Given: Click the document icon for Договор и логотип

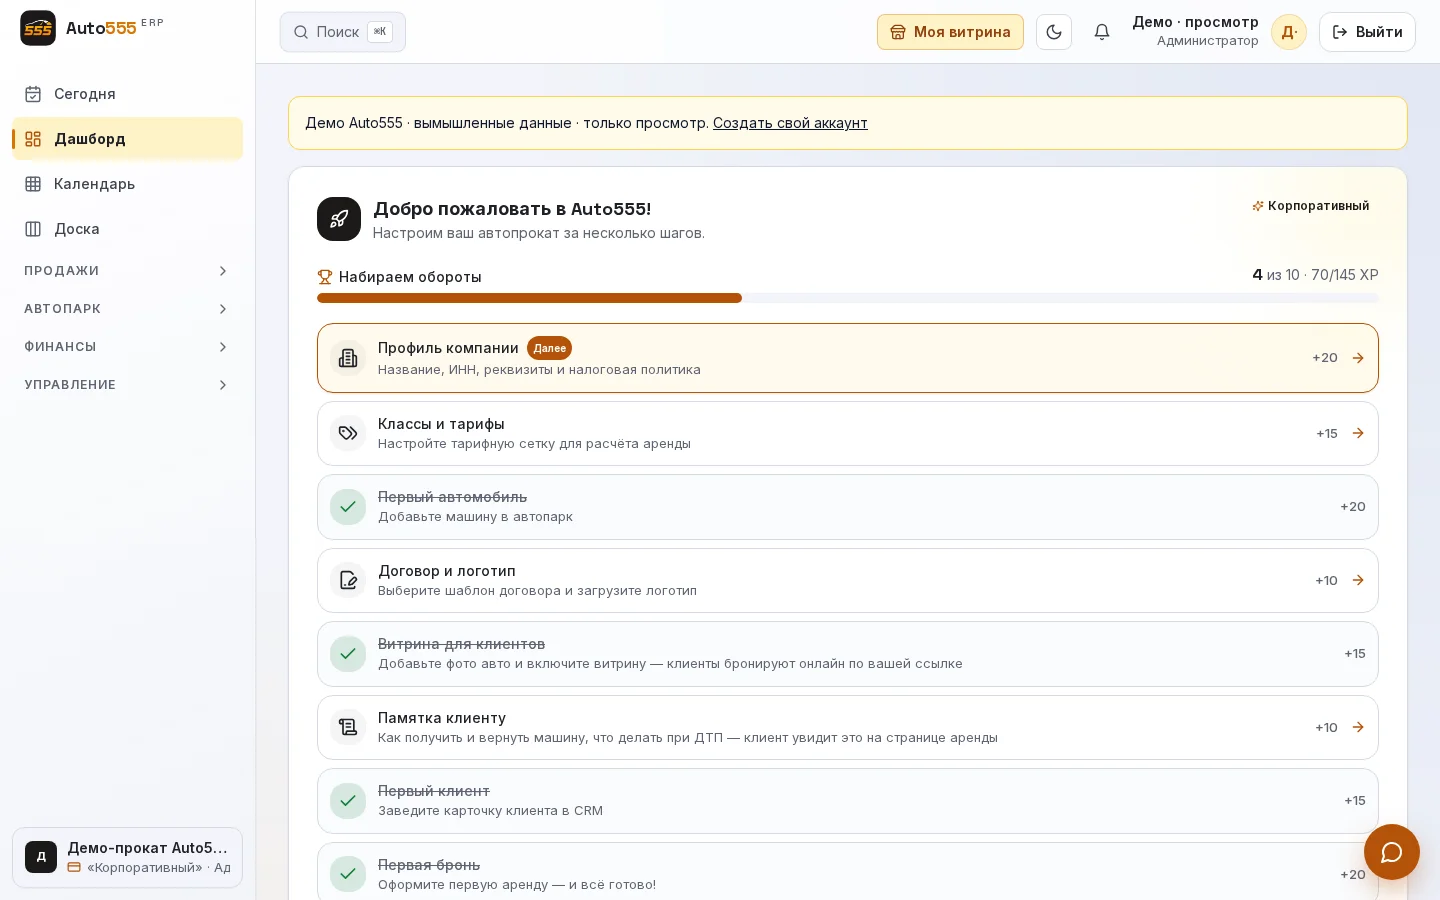Looking at the screenshot, I should point(348,580).
